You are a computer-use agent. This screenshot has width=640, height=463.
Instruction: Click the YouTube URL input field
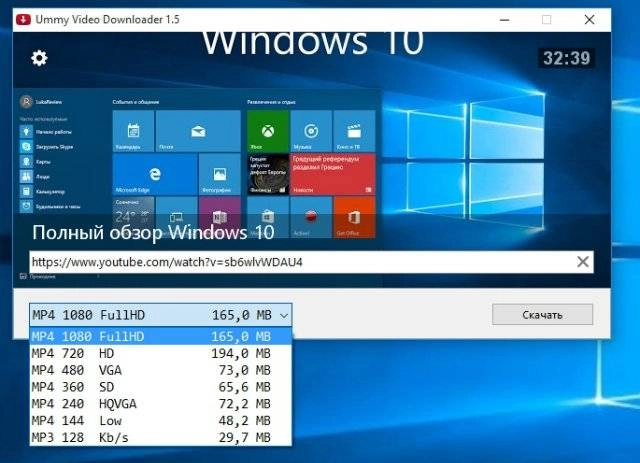(x=311, y=262)
